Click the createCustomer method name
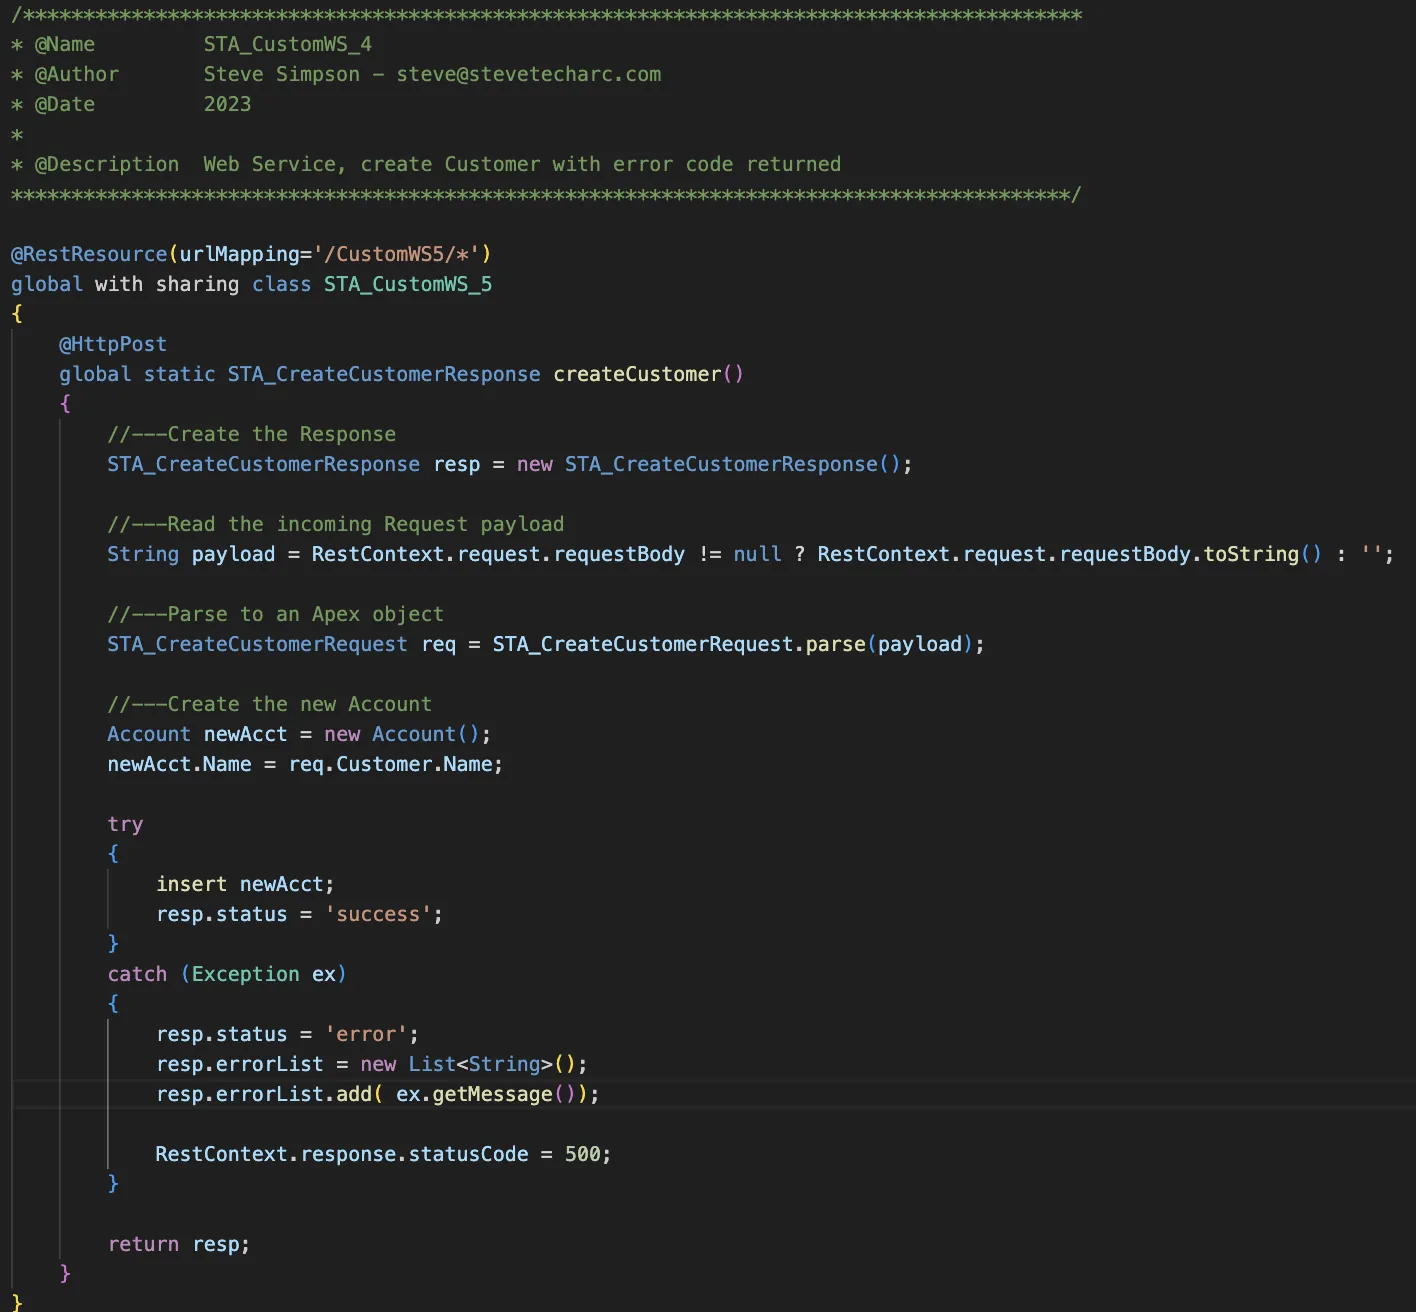Screen dimensions: 1416x1312 tap(637, 374)
